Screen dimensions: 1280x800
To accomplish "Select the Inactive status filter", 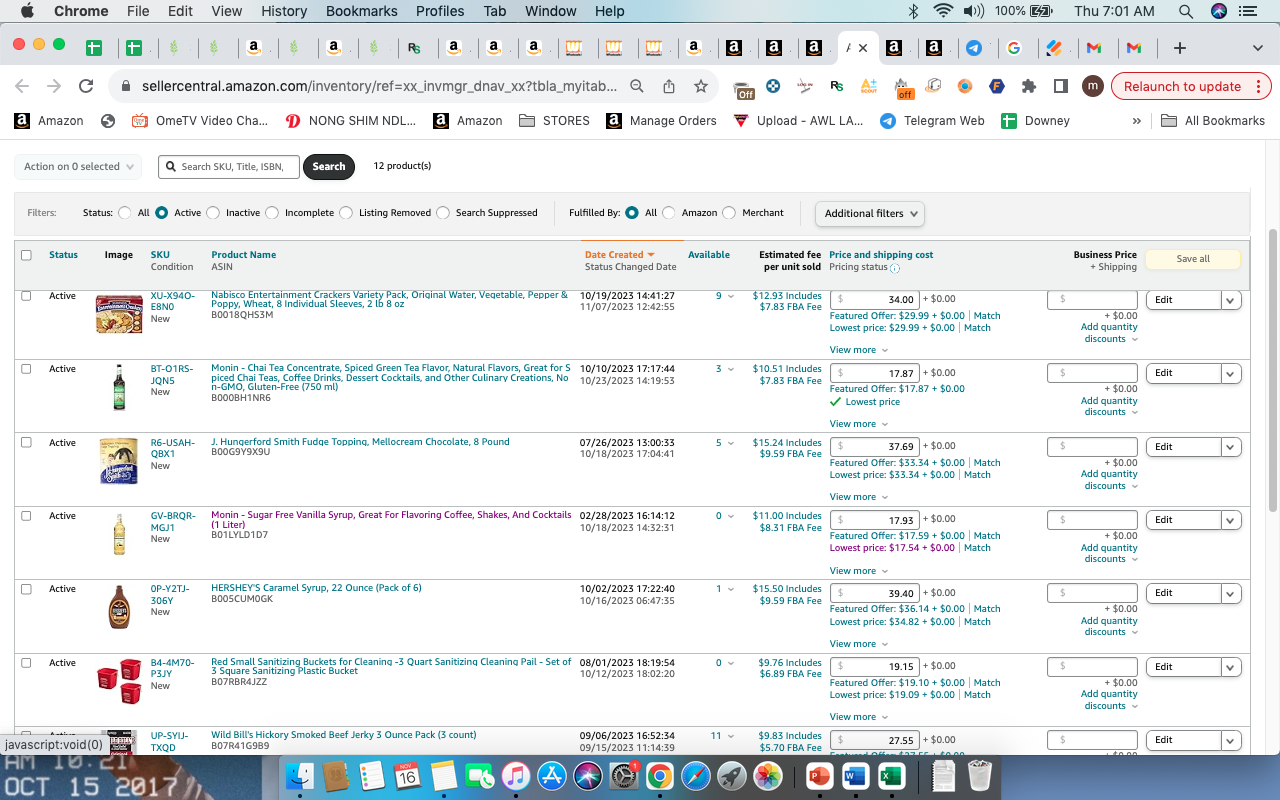I will click(x=213, y=213).
